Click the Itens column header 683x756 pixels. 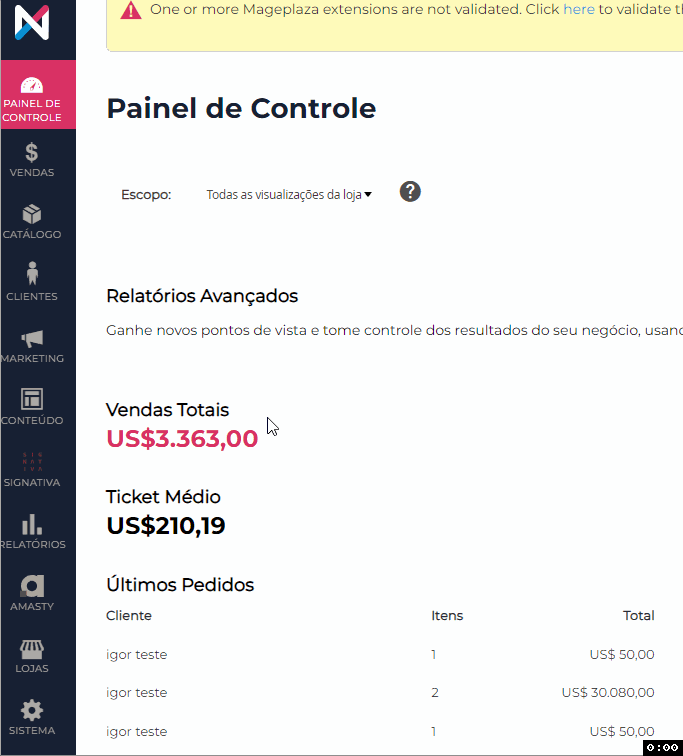click(447, 616)
